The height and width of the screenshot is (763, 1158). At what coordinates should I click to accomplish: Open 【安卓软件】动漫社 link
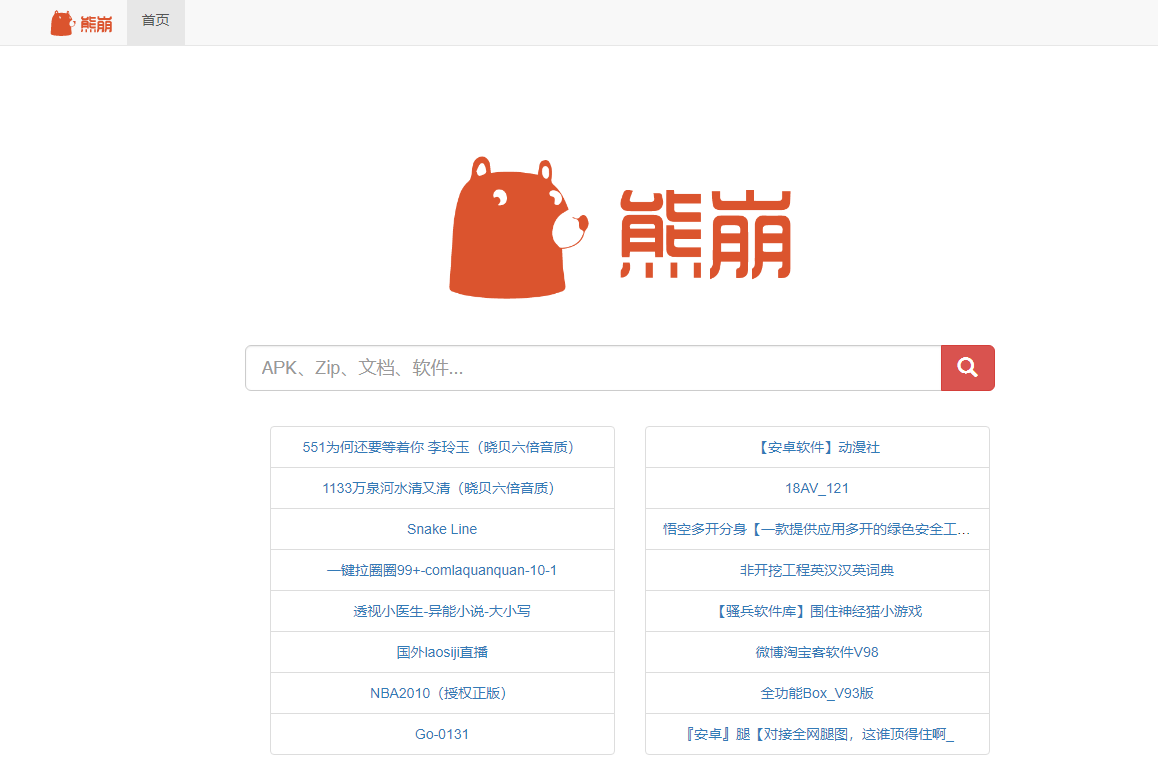[817, 447]
